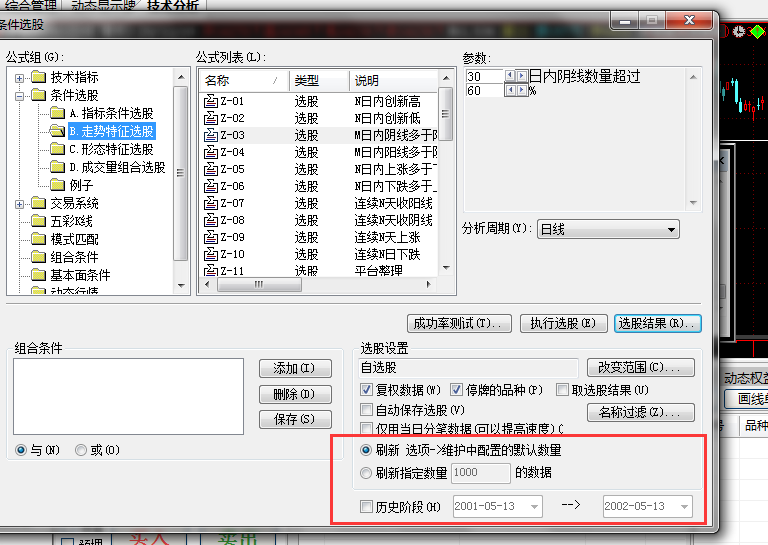
Task: Switch to the 技术分析 tab
Action: tap(172, 5)
